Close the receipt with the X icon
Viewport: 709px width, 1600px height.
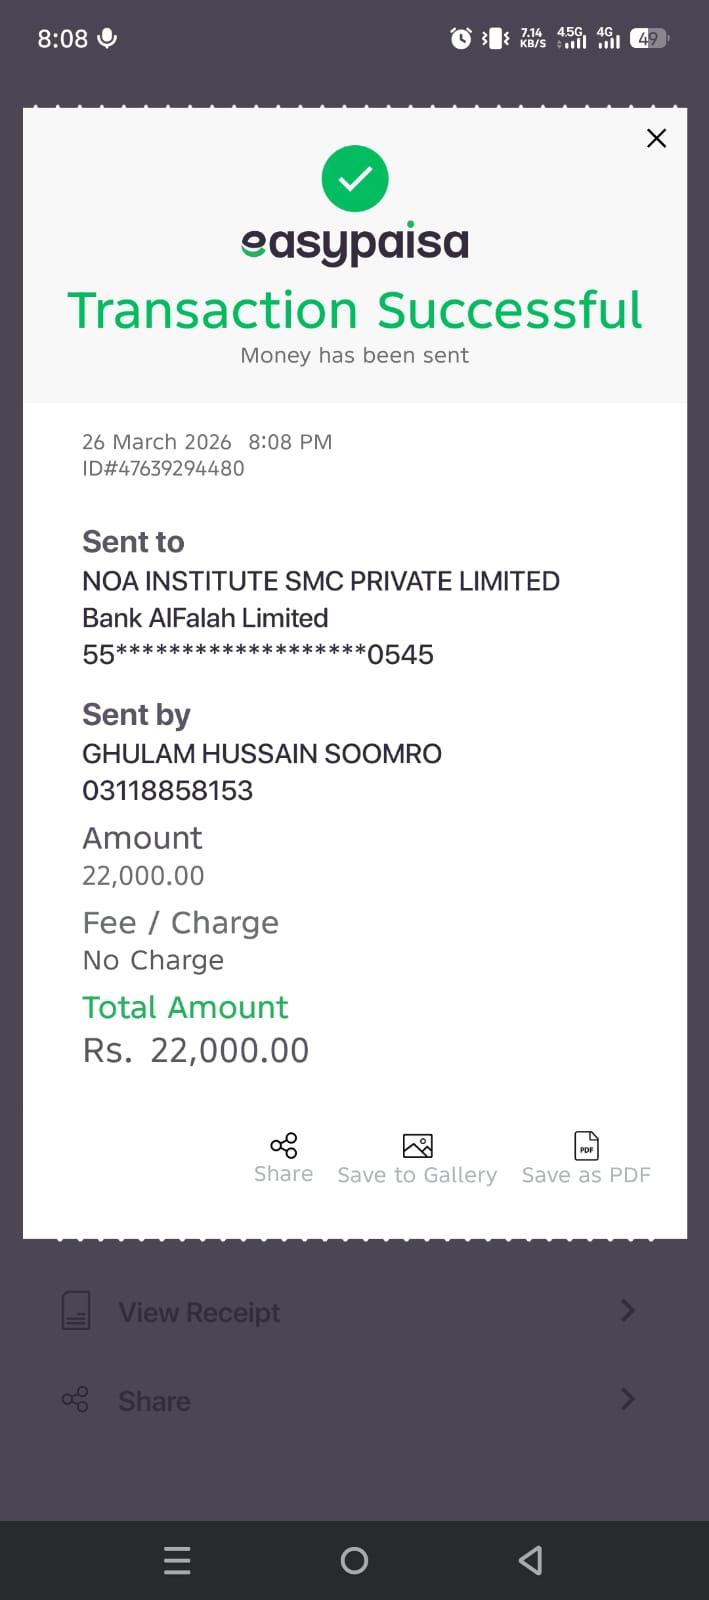tap(656, 138)
